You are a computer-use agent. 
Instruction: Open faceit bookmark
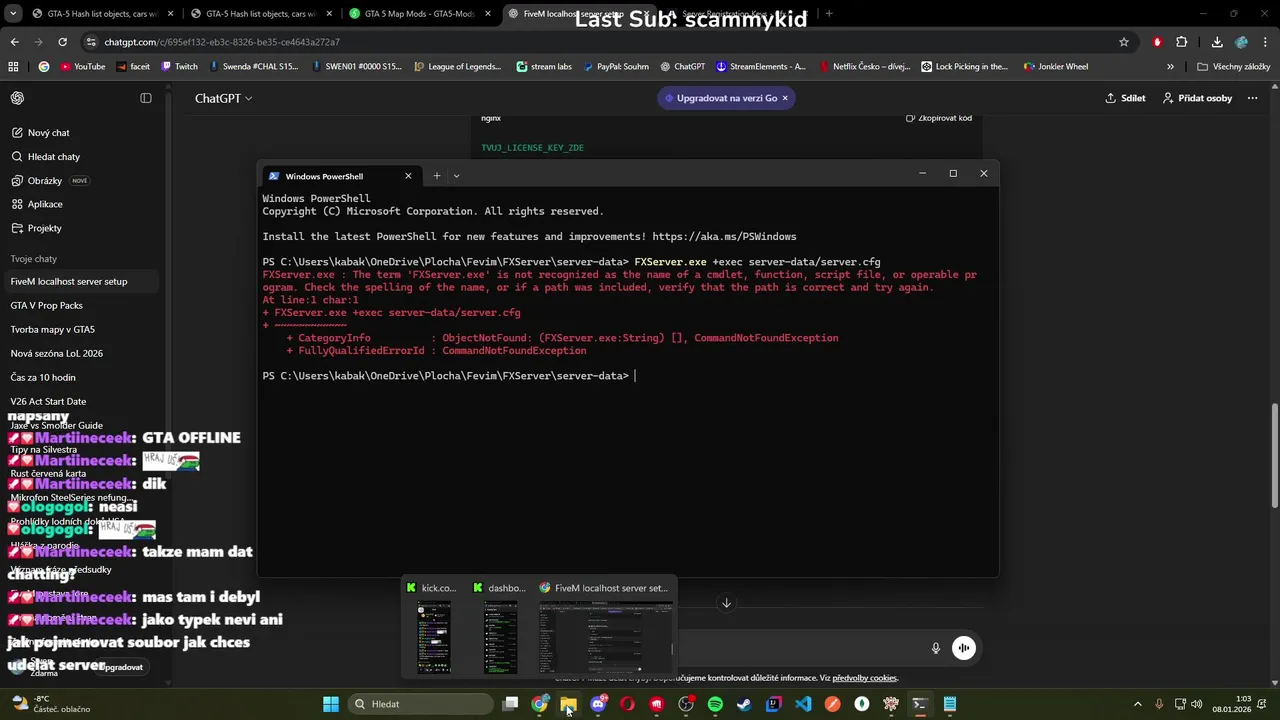[132, 66]
